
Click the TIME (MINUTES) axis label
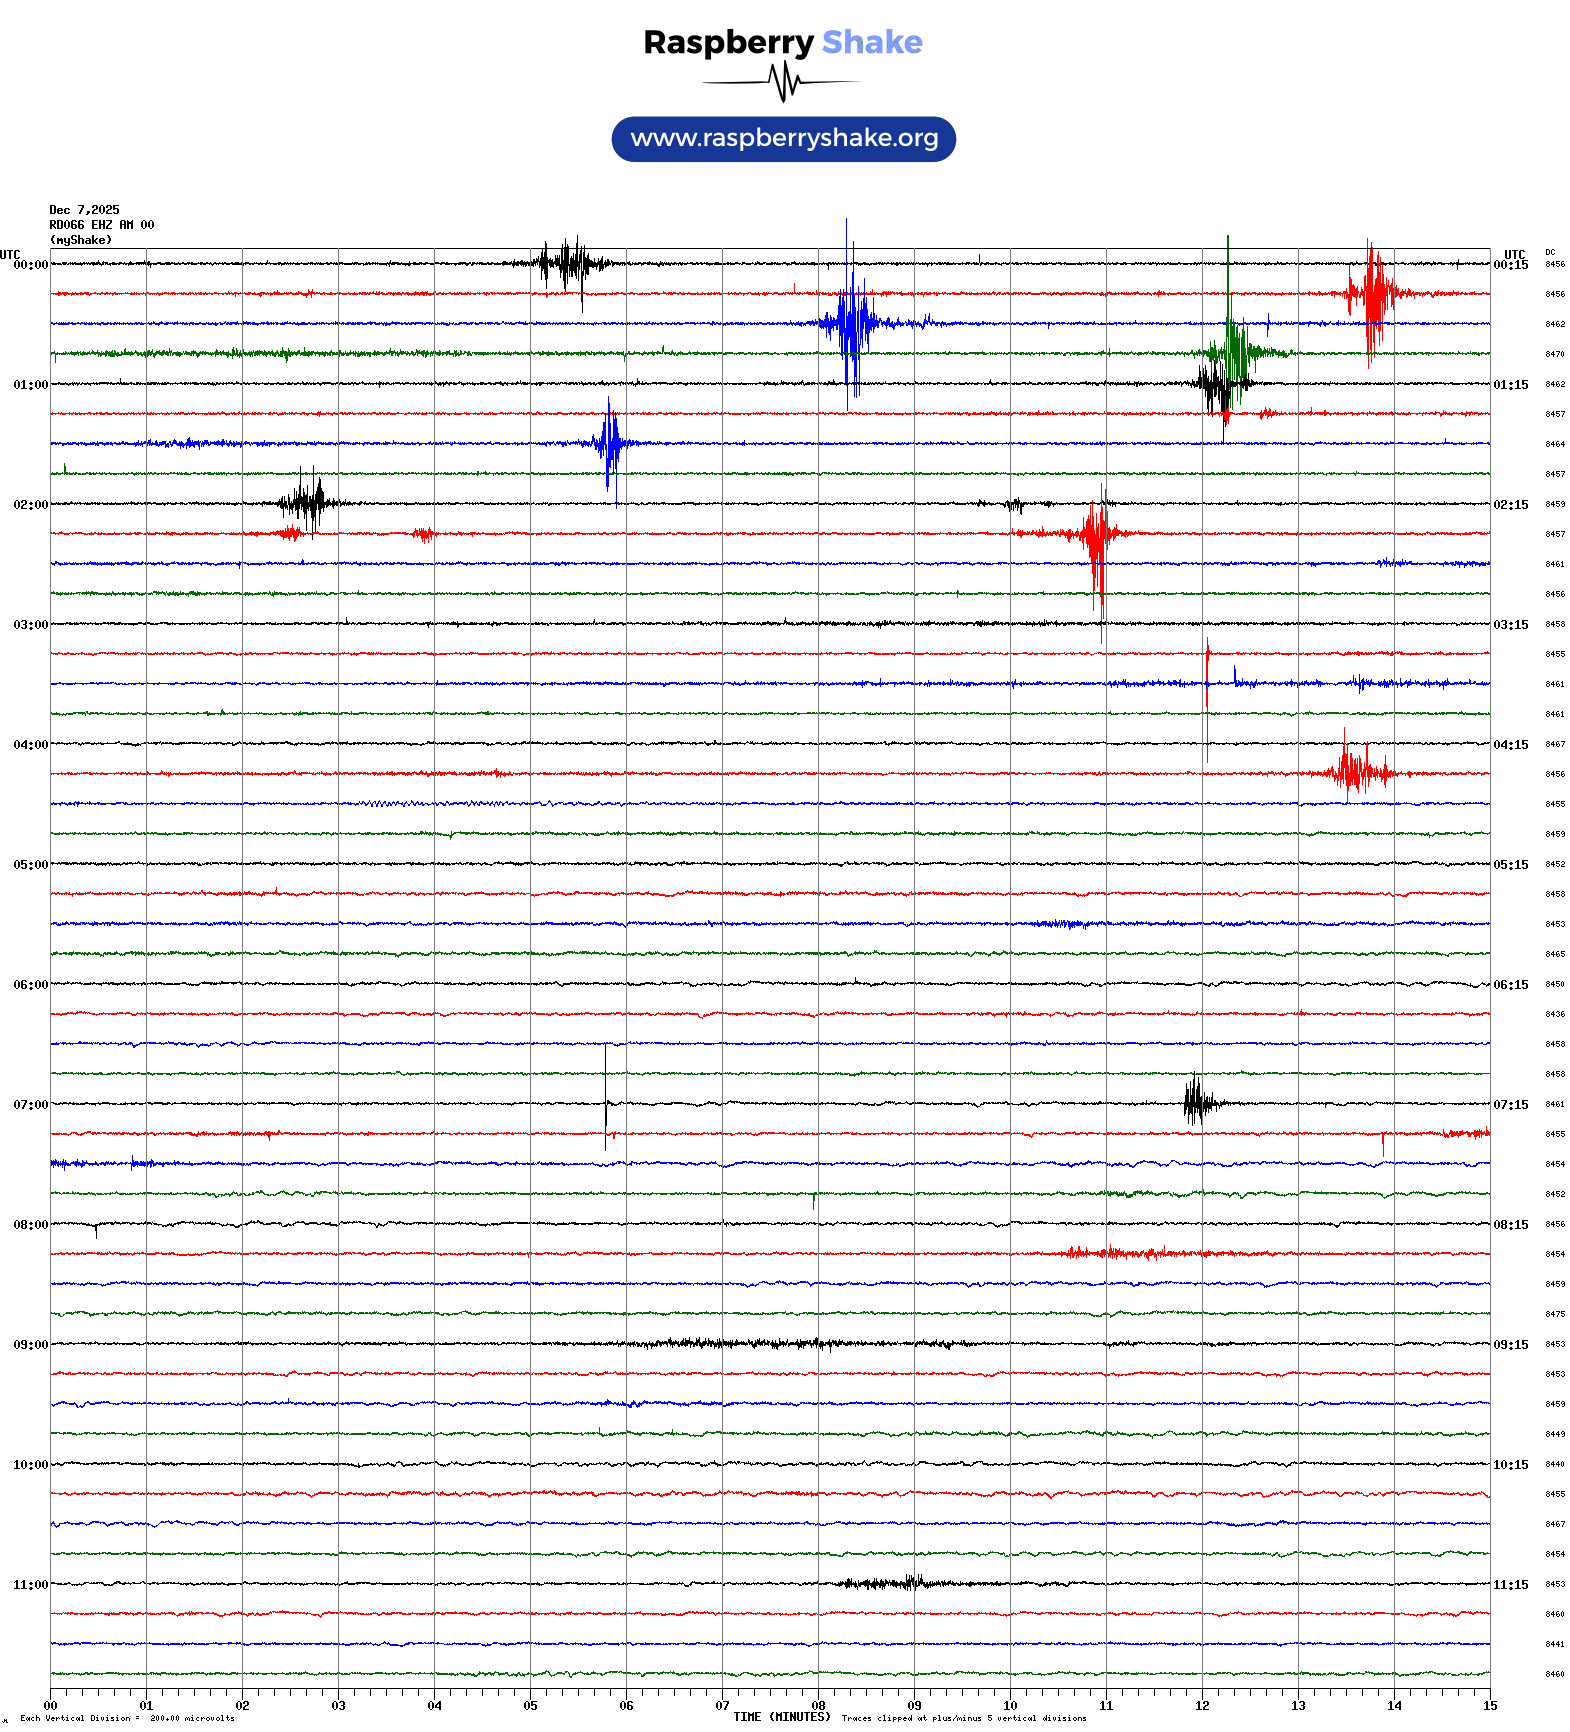coord(781,1717)
